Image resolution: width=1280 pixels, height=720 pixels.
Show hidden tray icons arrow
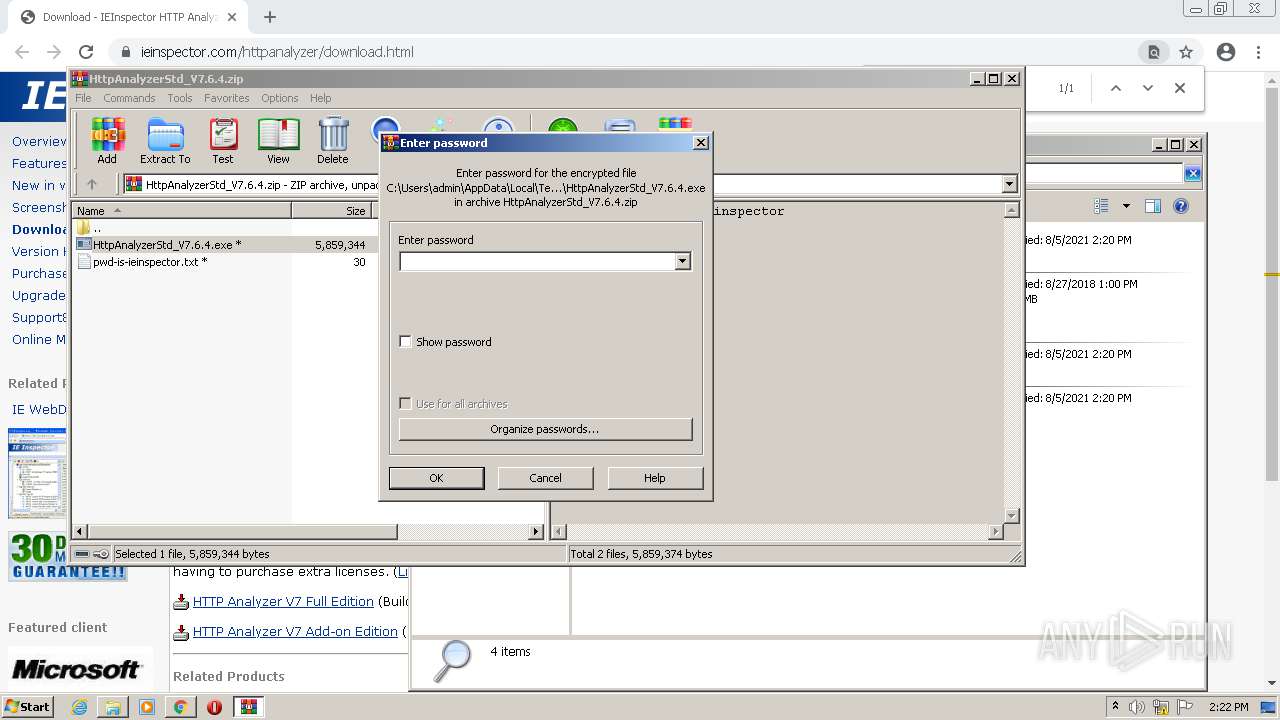click(x=1115, y=707)
